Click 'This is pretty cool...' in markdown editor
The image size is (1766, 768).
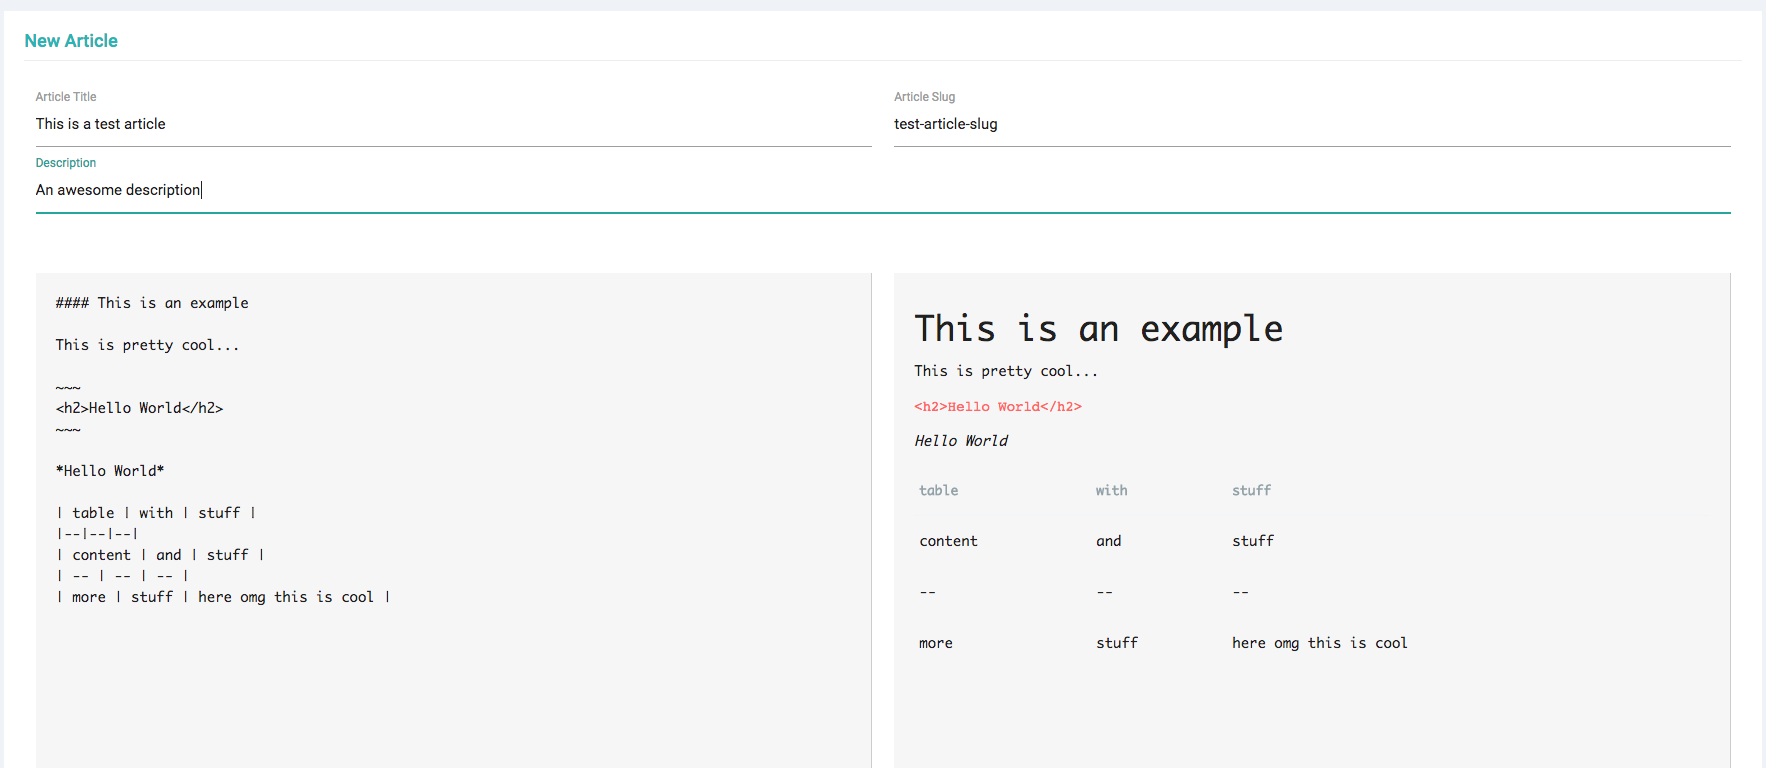(x=147, y=345)
